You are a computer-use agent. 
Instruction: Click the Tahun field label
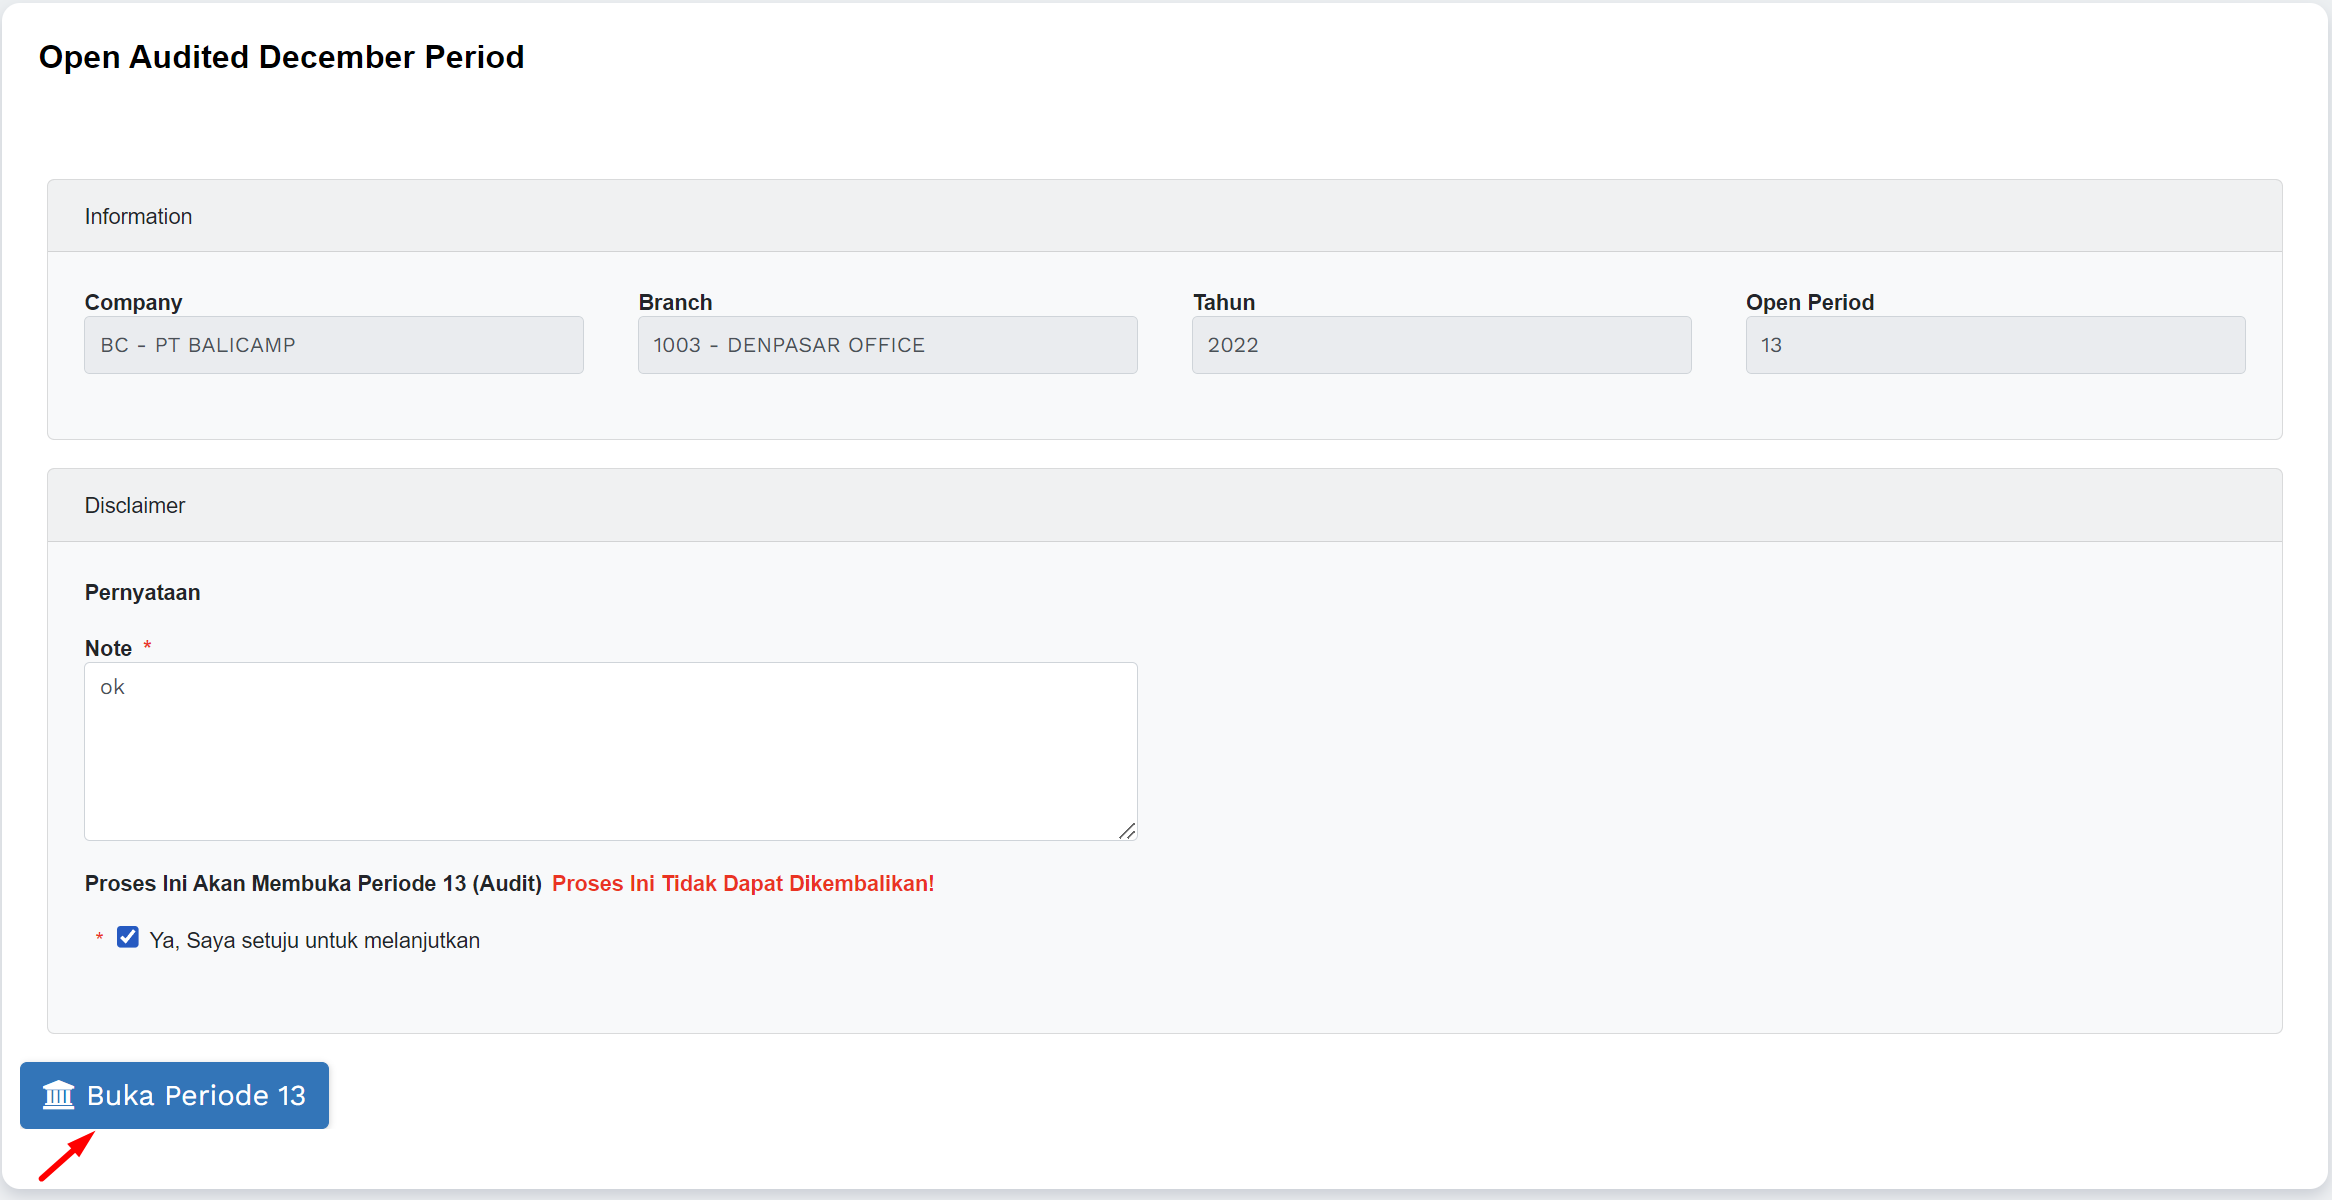pyautogui.click(x=1223, y=302)
